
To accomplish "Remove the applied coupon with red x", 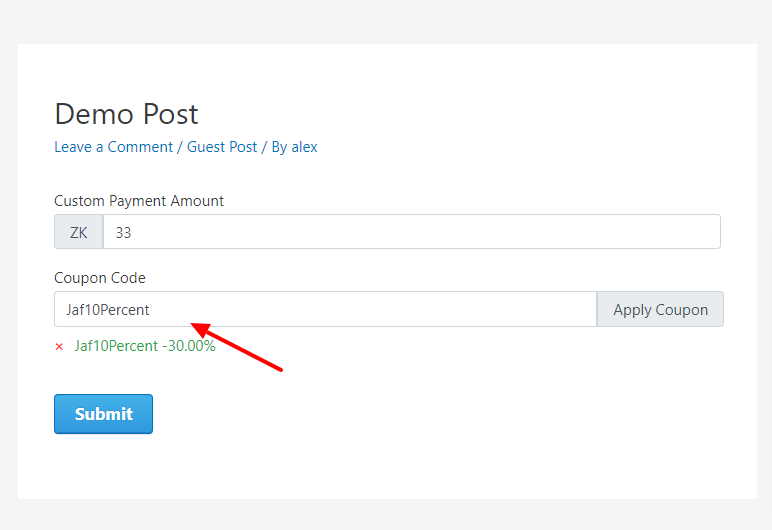I will pyautogui.click(x=59, y=347).
